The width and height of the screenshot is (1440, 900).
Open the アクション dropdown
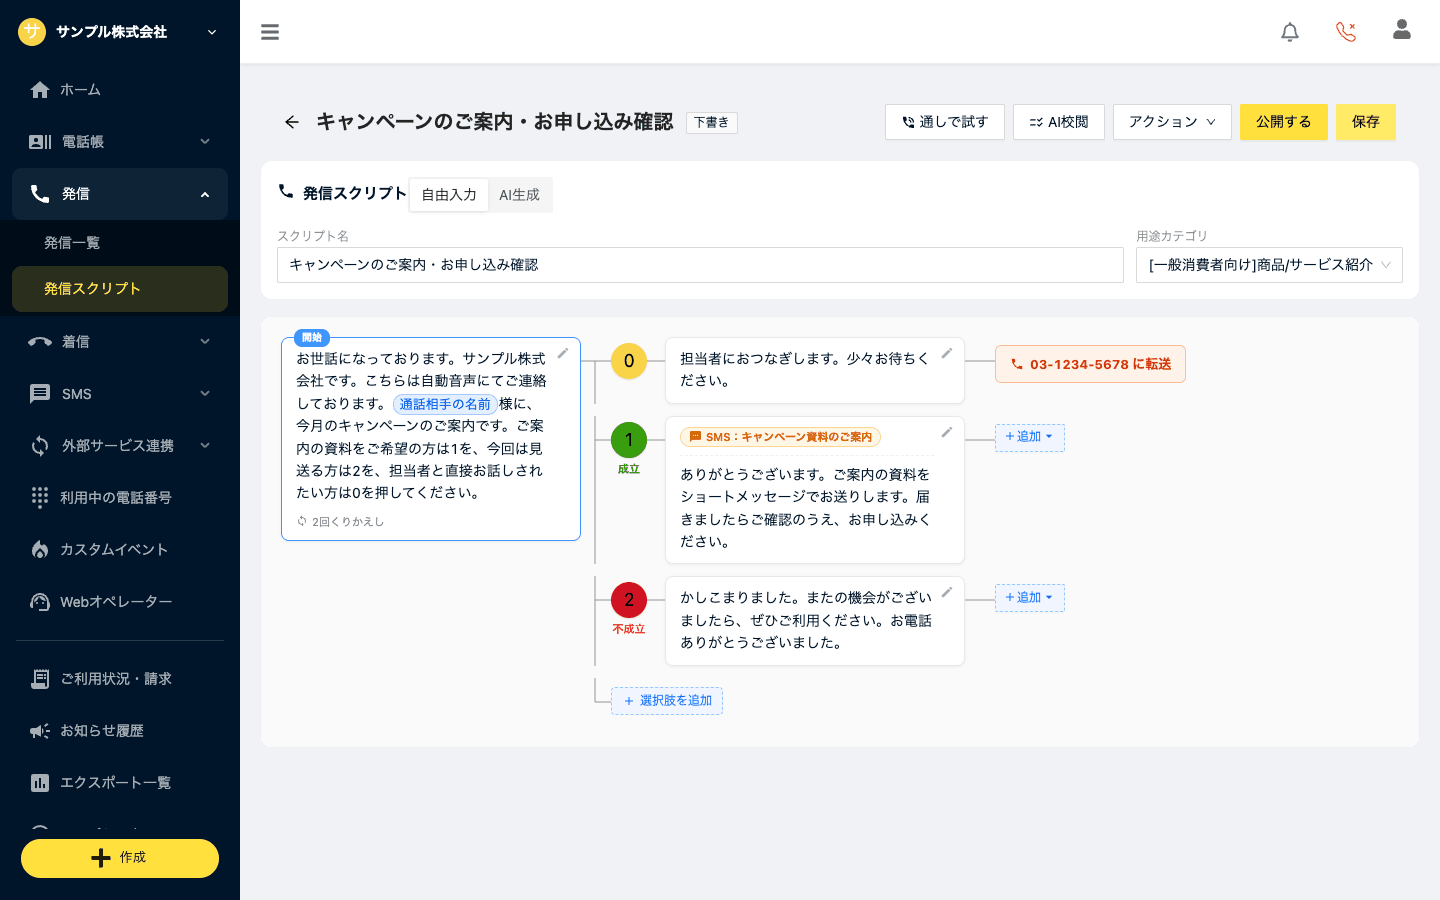pyautogui.click(x=1172, y=122)
